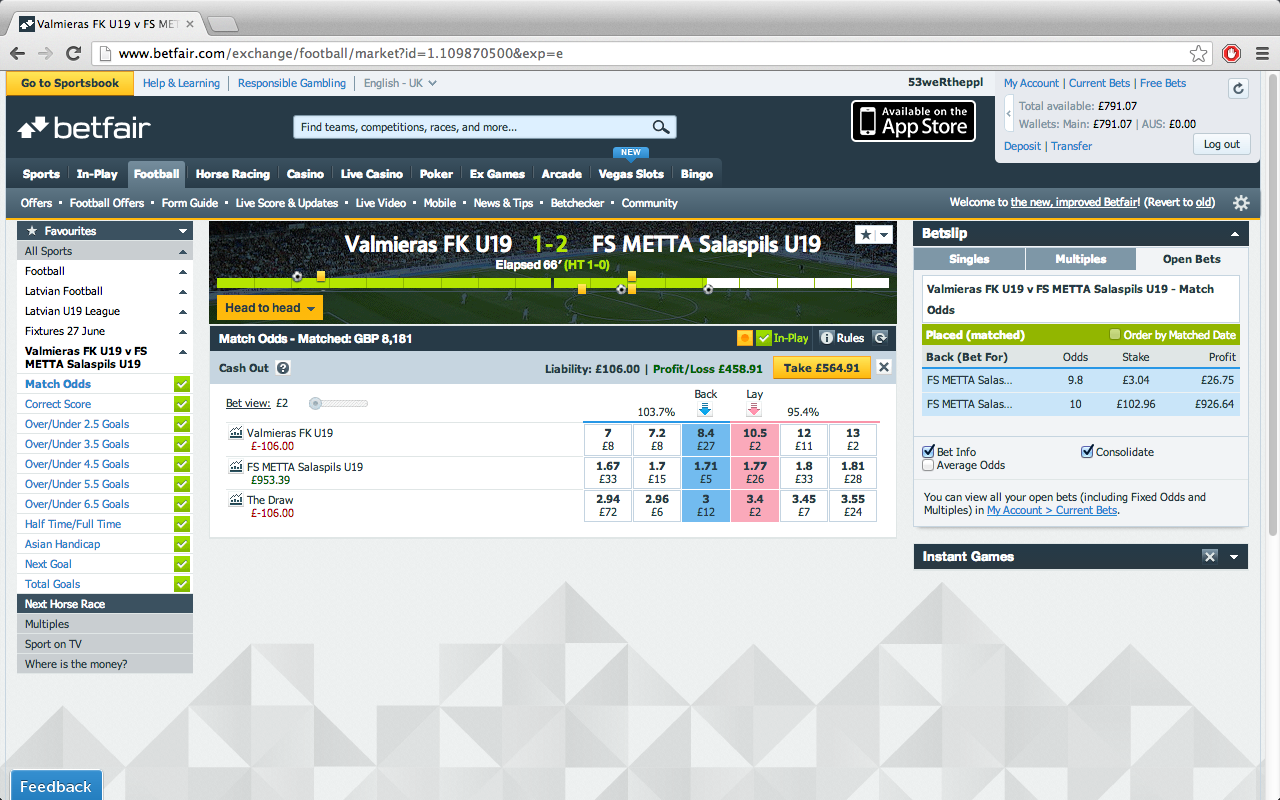Viewport: 1280px width, 800px height.
Task: Toggle the Asian Handicap checkbox
Action: (181, 544)
